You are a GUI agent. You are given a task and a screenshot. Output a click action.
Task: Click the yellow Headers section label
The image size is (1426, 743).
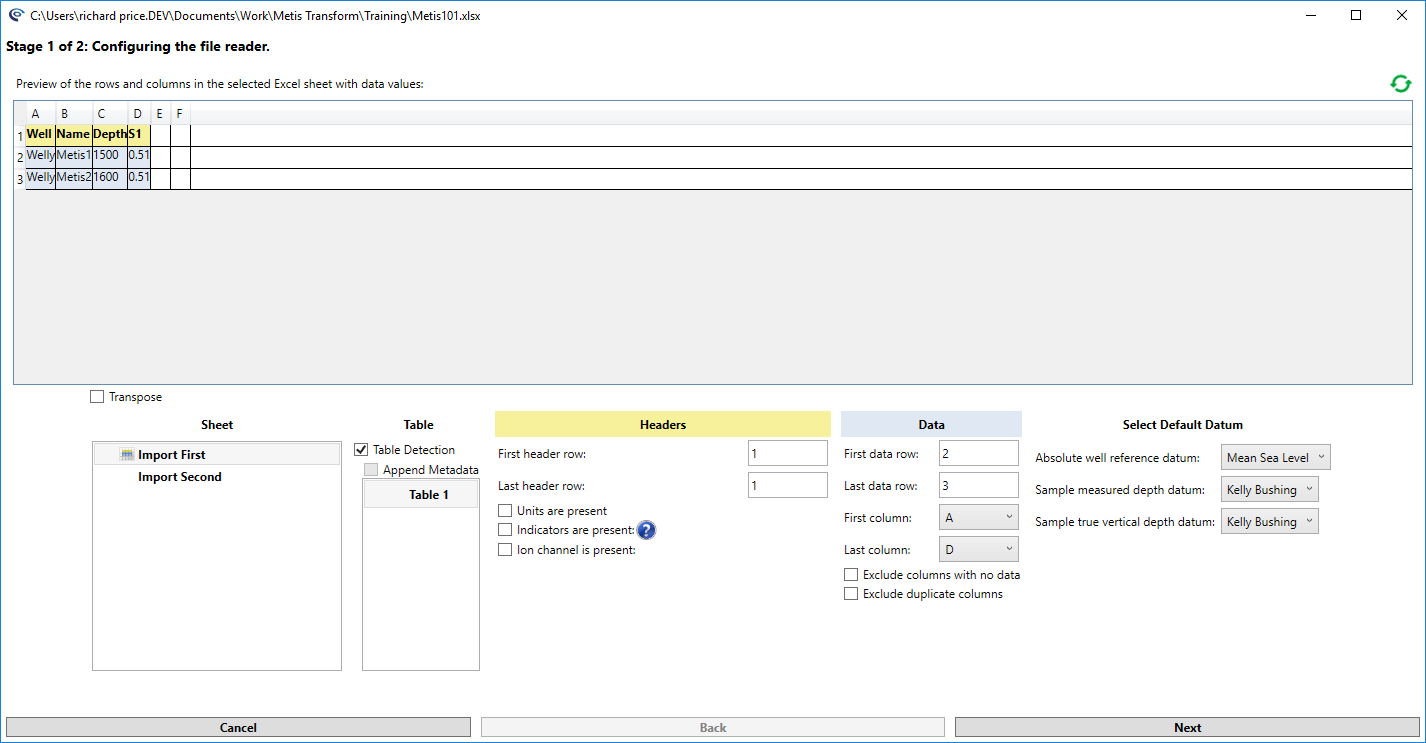(663, 424)
